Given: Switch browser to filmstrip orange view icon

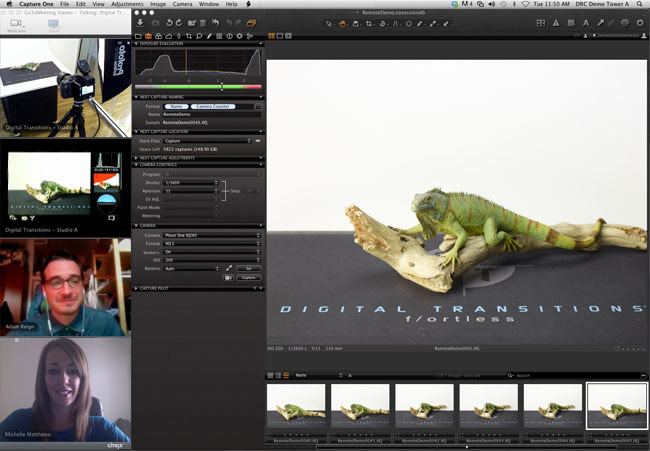Looking at the screenshot, I should [286, 375].
